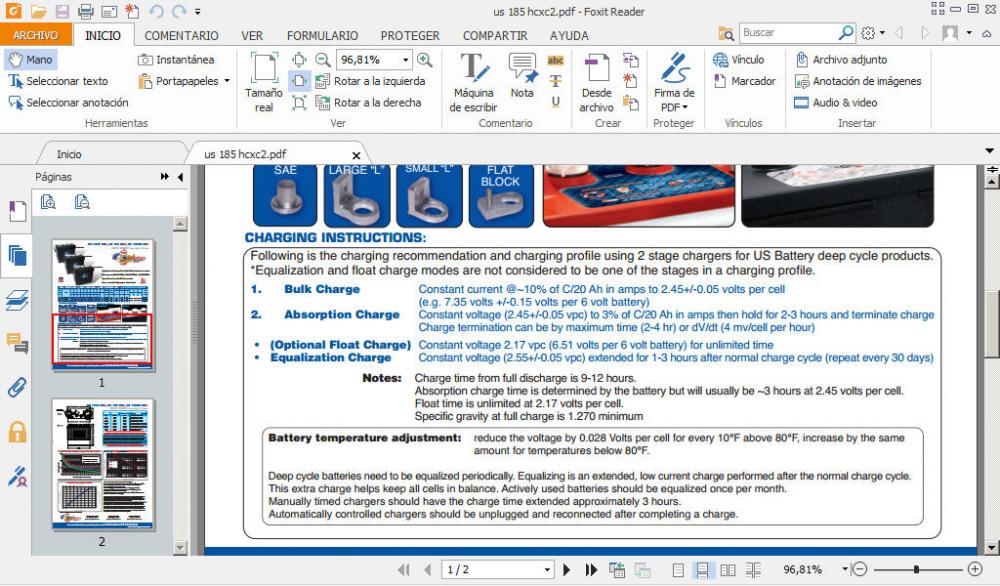The height and width of the screenshot is (586, 1000).
Task: Rotate the page with Rotar a la derecha
Action: [x=369, y=102]
